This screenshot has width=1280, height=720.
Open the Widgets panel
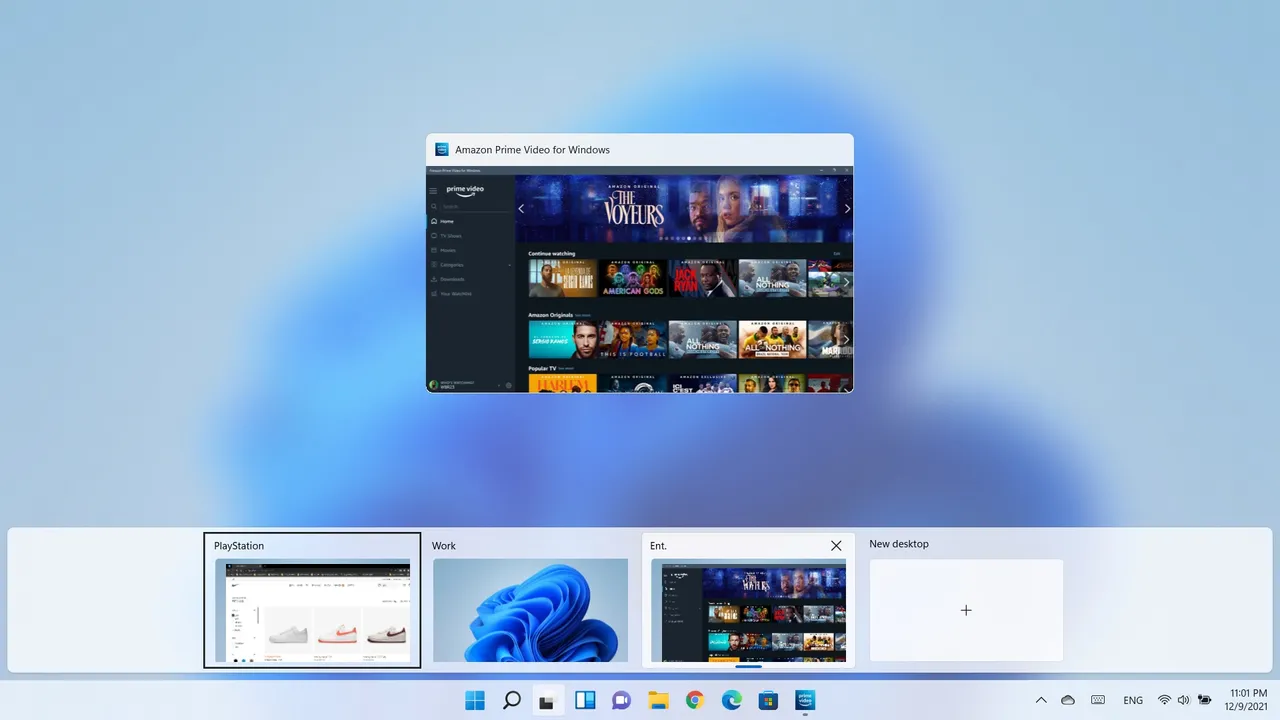point(585,700)
